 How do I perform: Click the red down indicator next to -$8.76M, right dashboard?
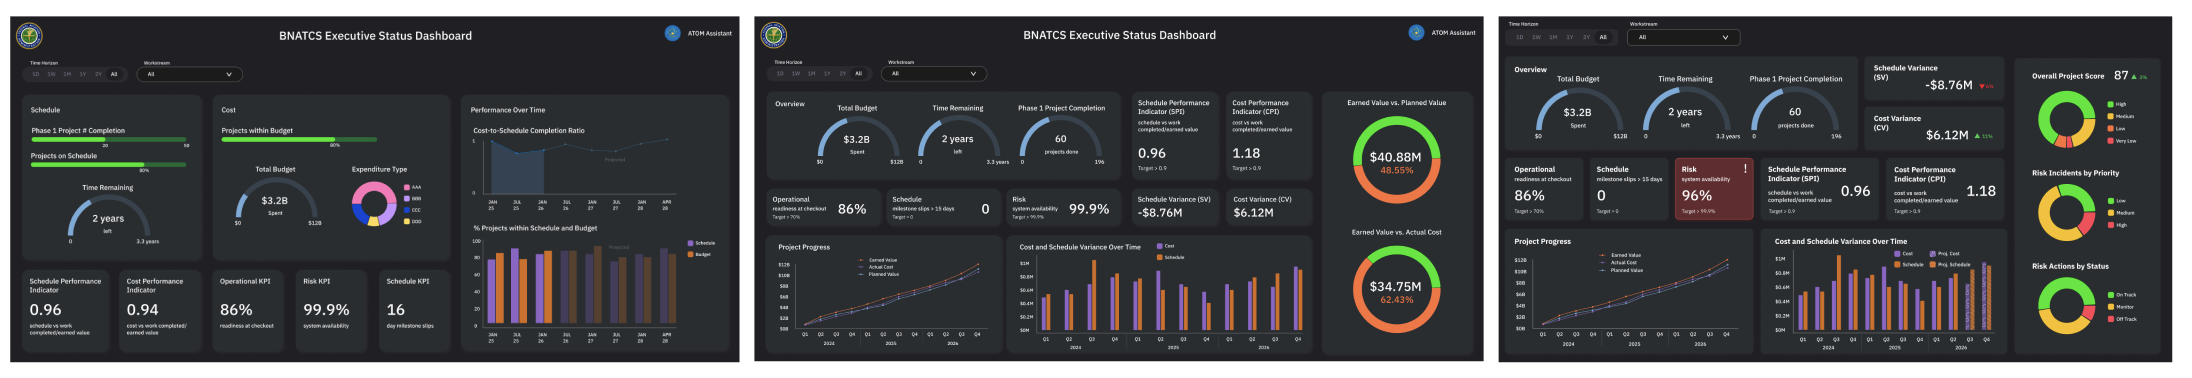click(x=1982, y=86)
